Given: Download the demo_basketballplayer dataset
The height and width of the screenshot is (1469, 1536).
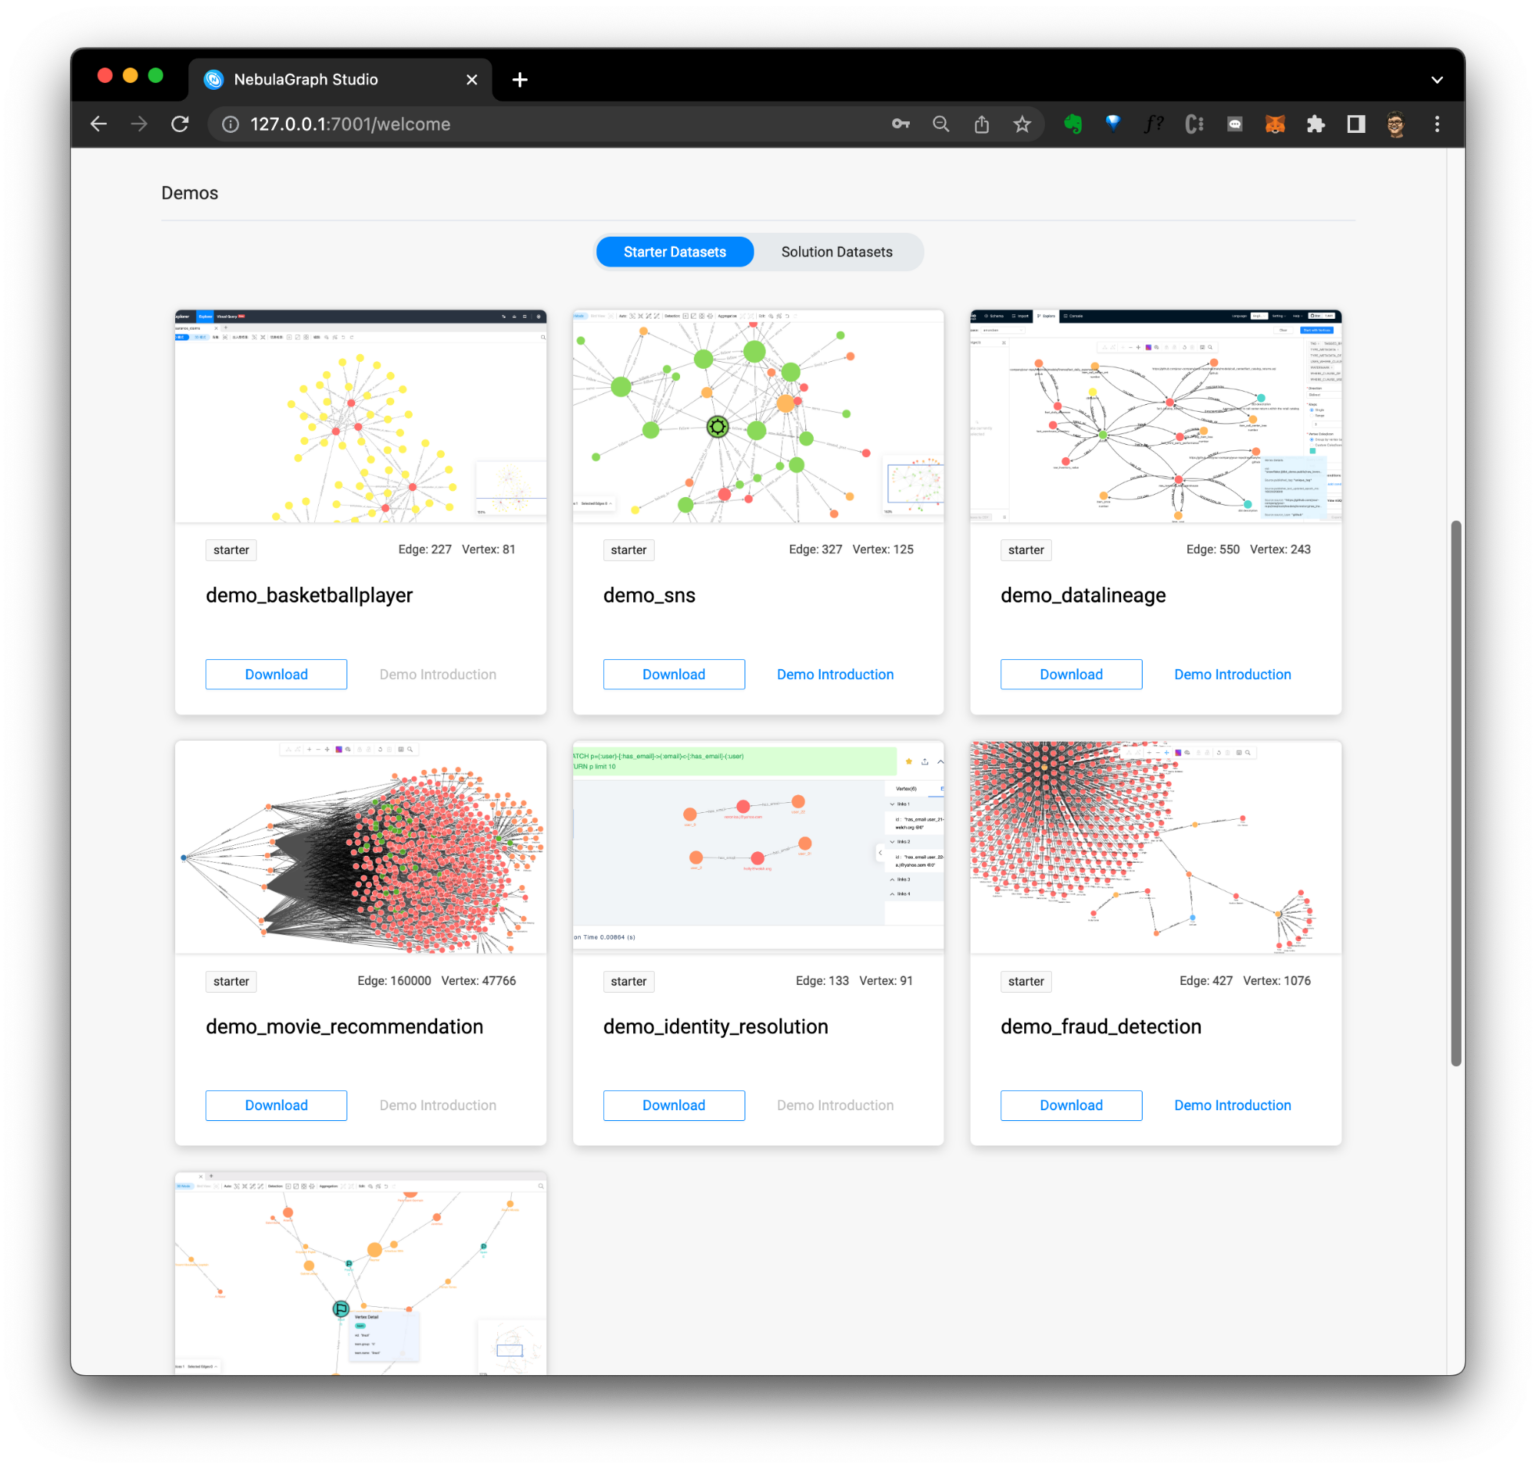Looking at the screenshot, I should coord(276,674).
